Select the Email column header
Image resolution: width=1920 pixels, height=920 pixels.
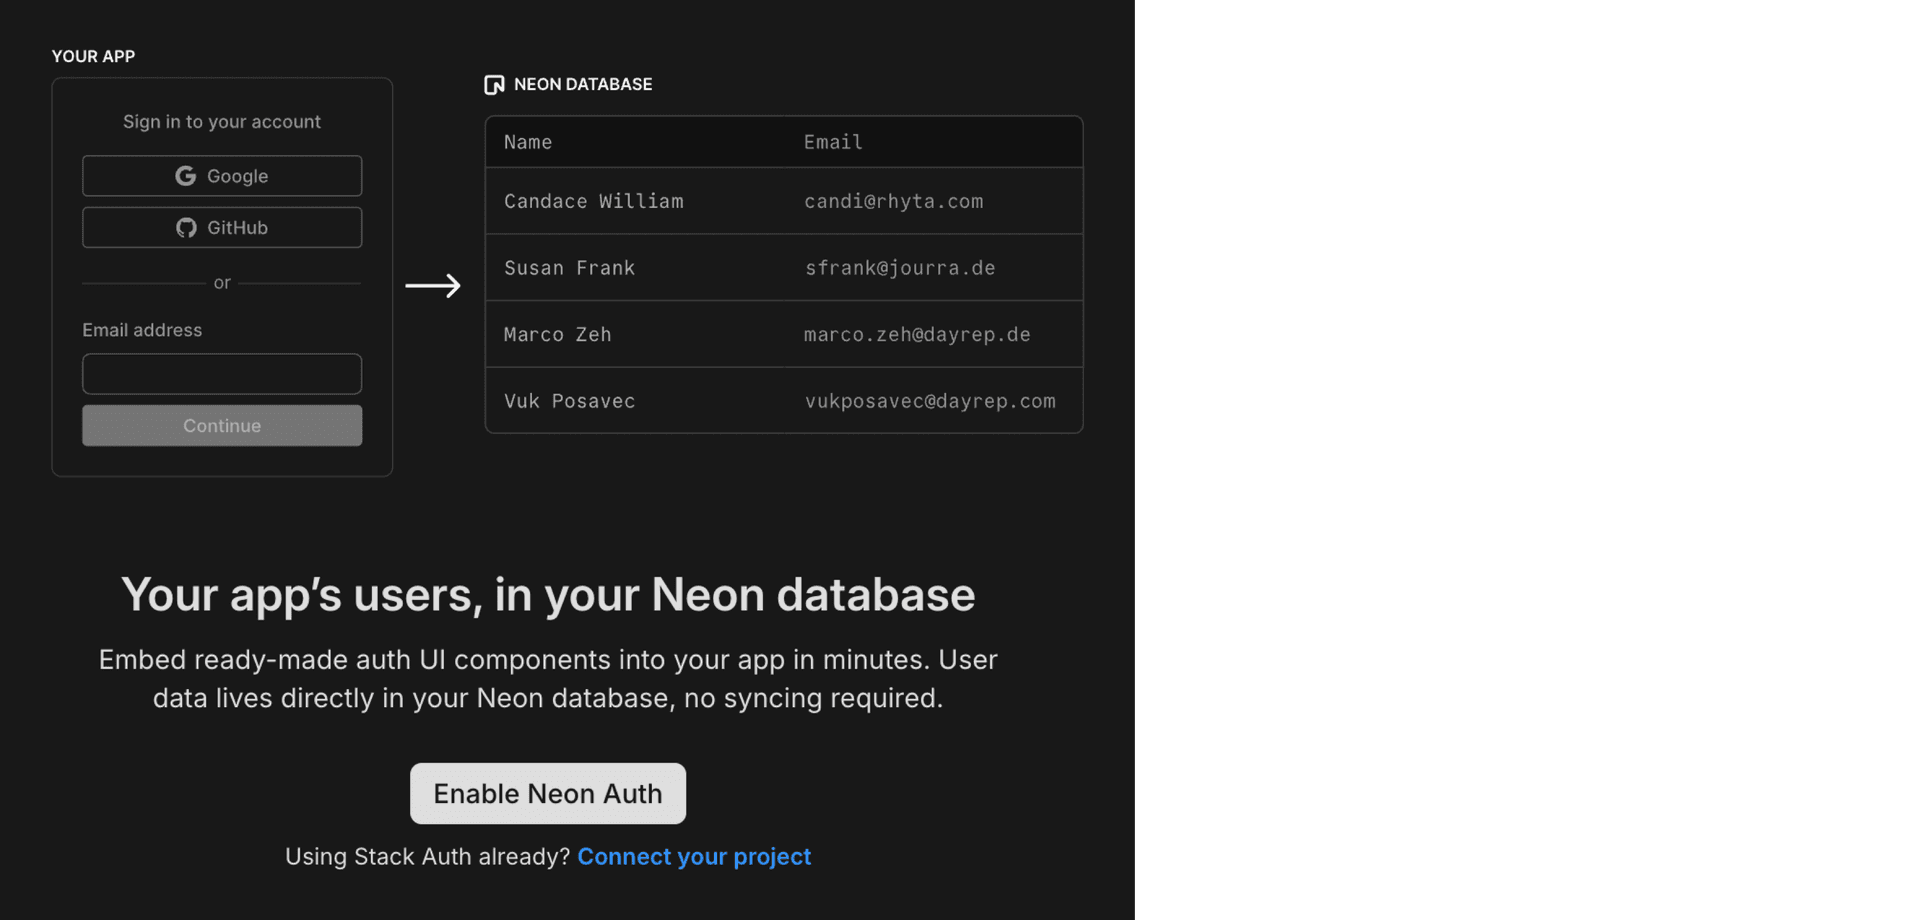coord(832,142)
